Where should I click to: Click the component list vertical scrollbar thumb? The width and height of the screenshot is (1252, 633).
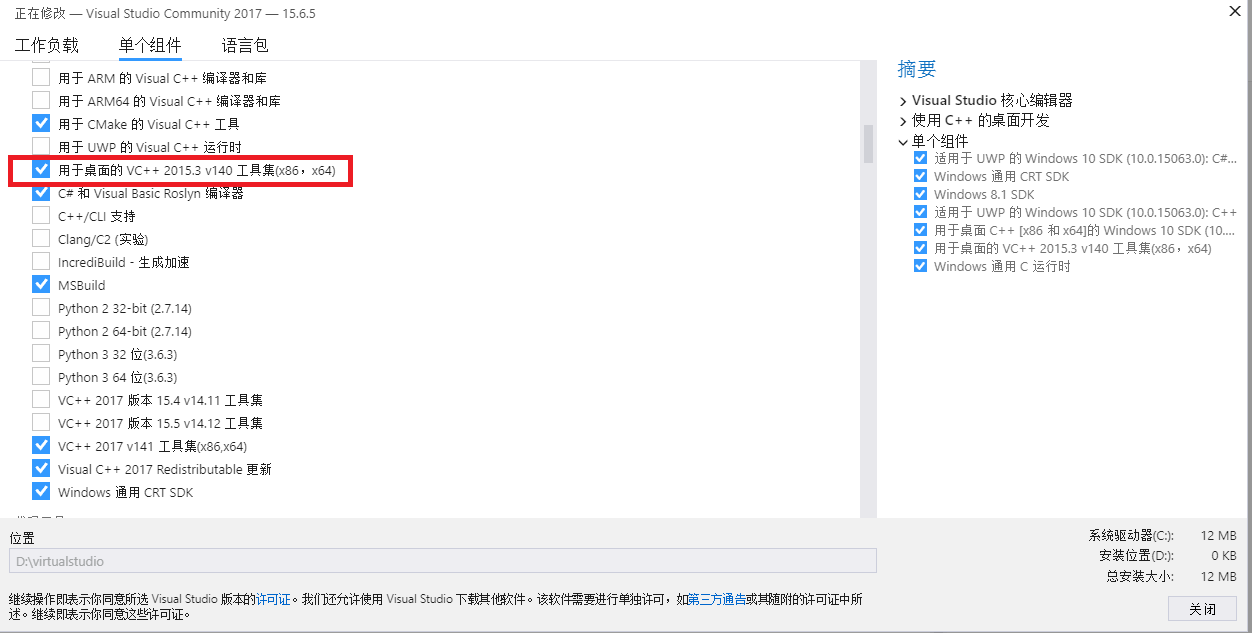click(869, 144)
